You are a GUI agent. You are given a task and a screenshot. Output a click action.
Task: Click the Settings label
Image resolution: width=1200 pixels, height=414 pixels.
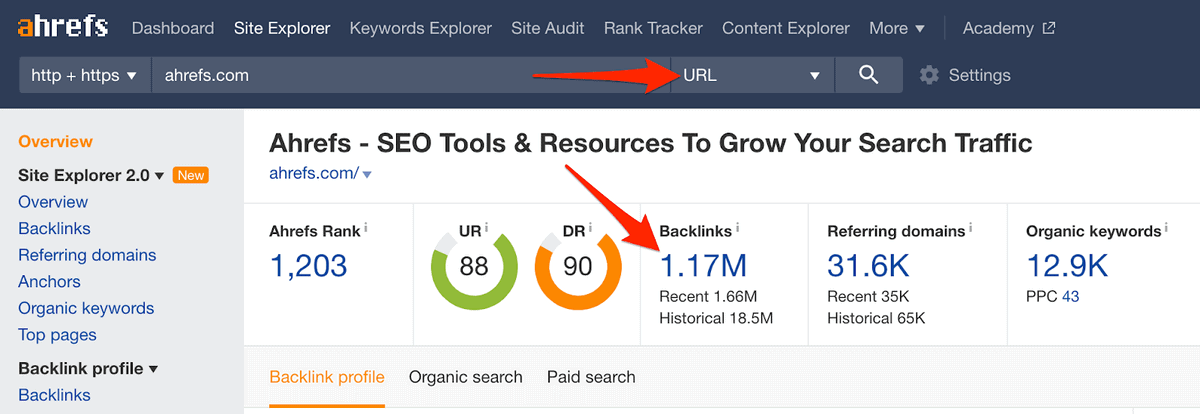[x=980, y=75]
